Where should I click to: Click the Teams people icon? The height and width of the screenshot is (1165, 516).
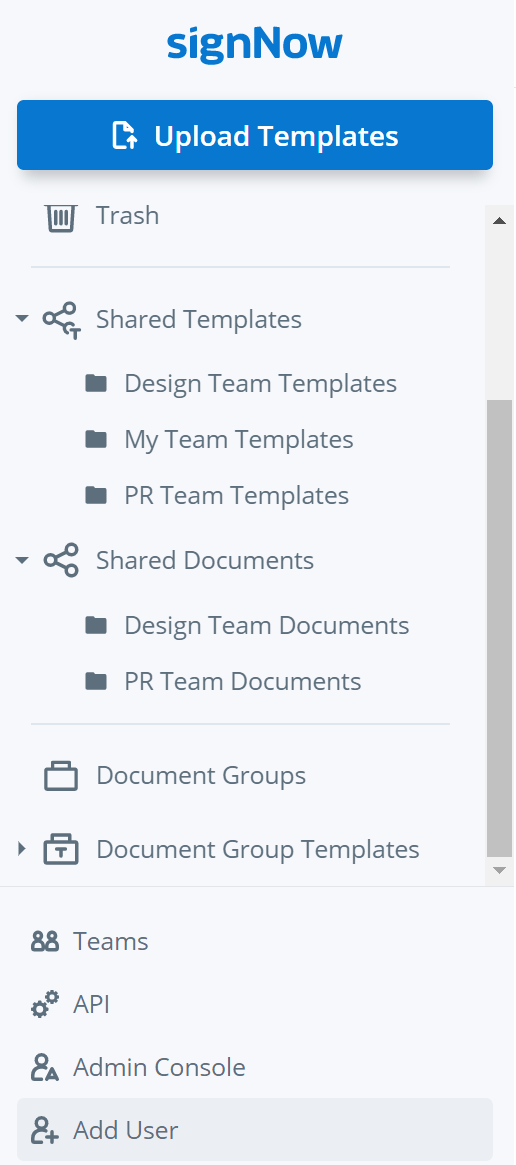click(45, 942)
